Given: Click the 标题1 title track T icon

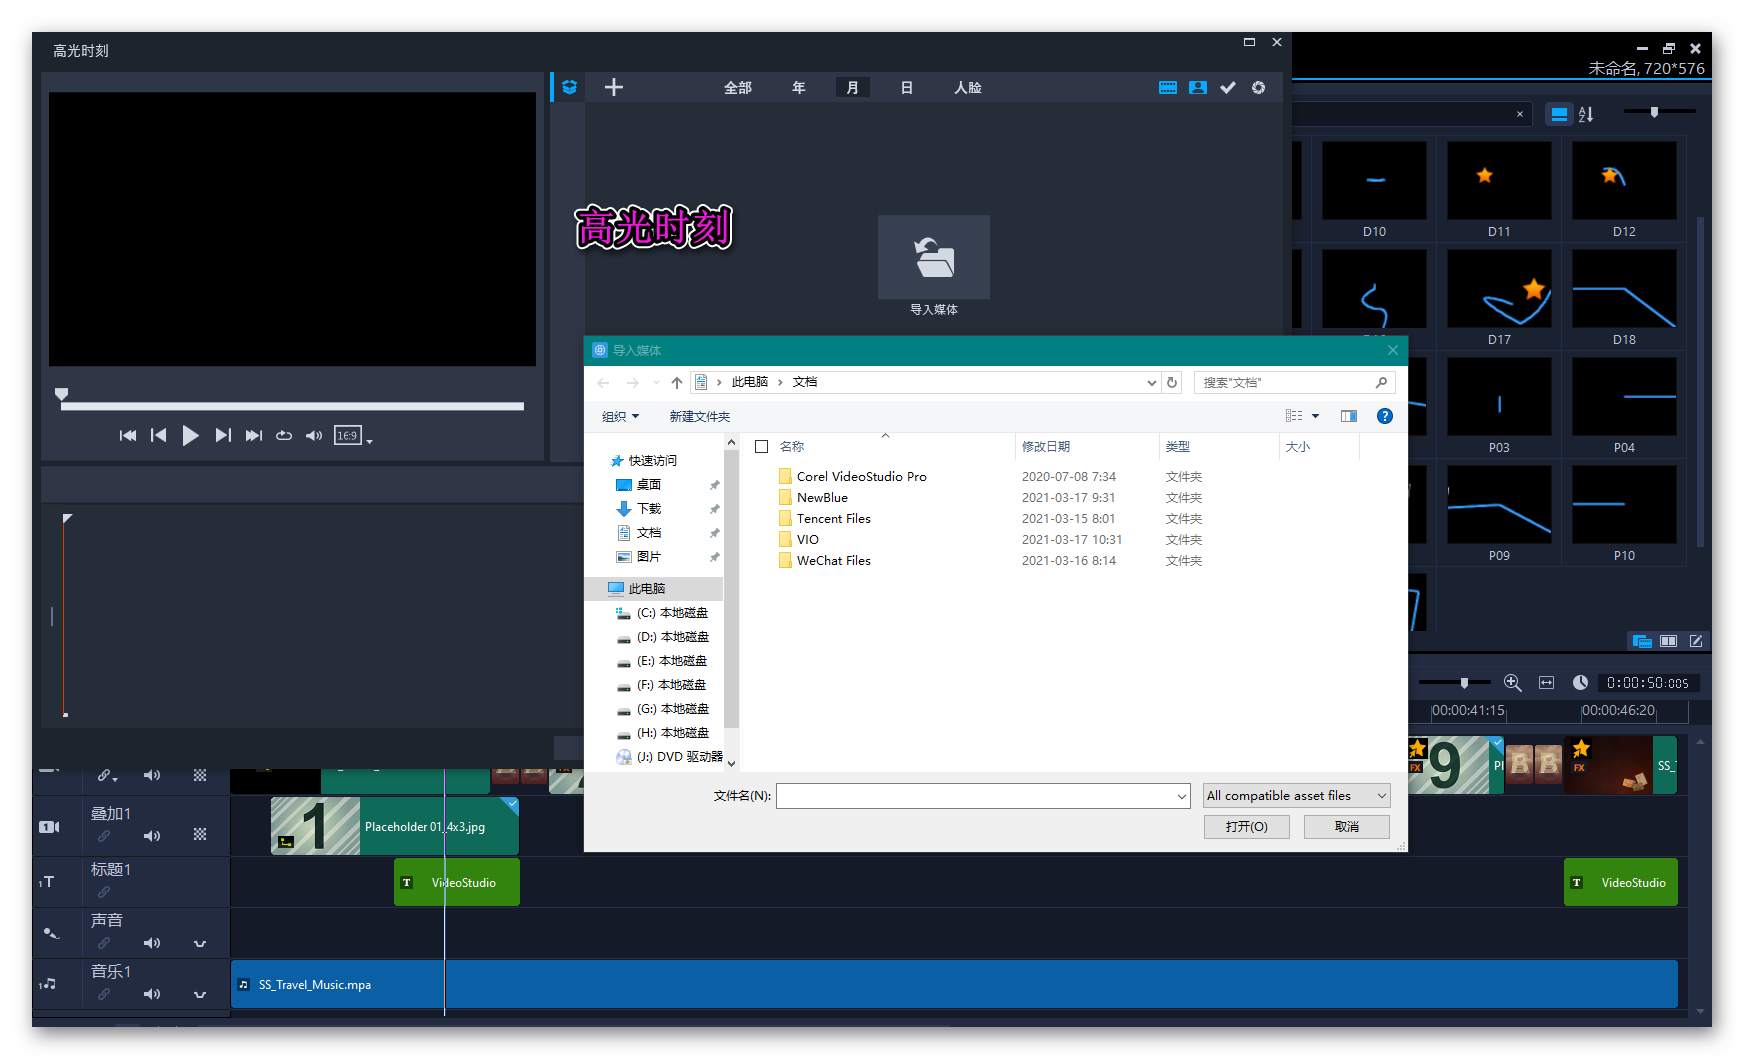Looking at the screenshot, I should [x=47, y=882].
